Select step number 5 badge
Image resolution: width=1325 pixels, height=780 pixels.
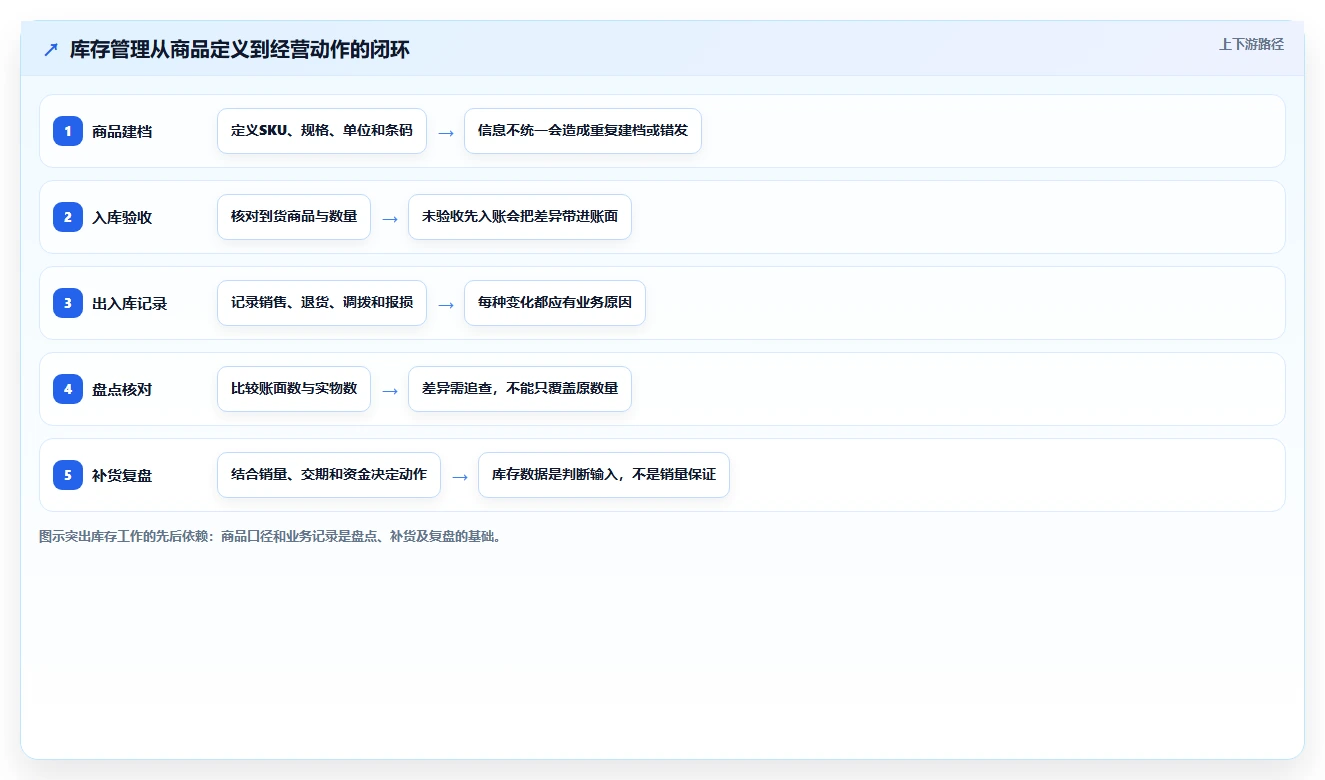pos(68,474)
